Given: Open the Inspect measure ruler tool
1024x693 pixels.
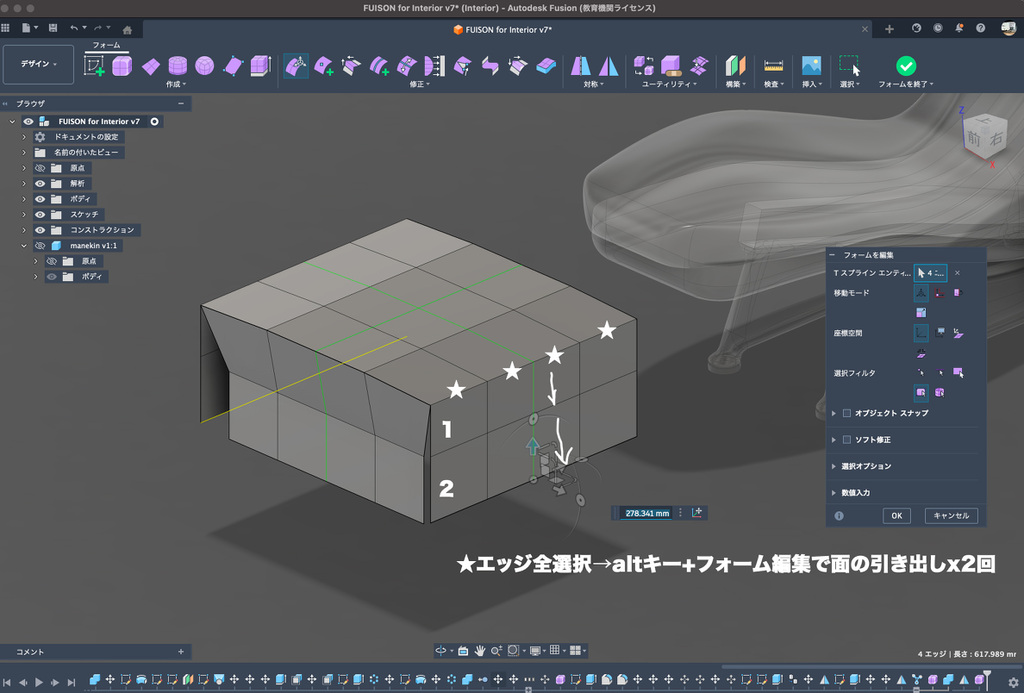Looking at the screenshot, I should pyautogui.click(x=773, y=66).
